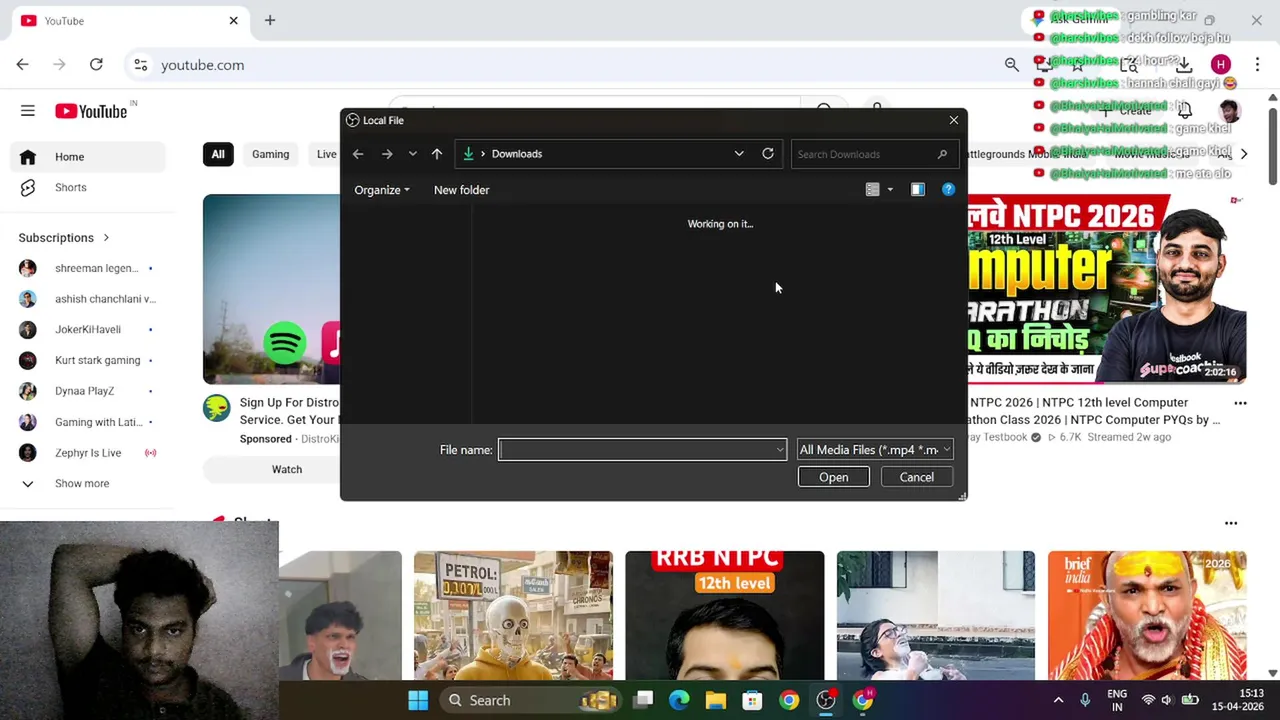Open Shorts in YouTube sidebar
Screen dimensions: 1280x720
pyautogui.click(x=88, y=188)
